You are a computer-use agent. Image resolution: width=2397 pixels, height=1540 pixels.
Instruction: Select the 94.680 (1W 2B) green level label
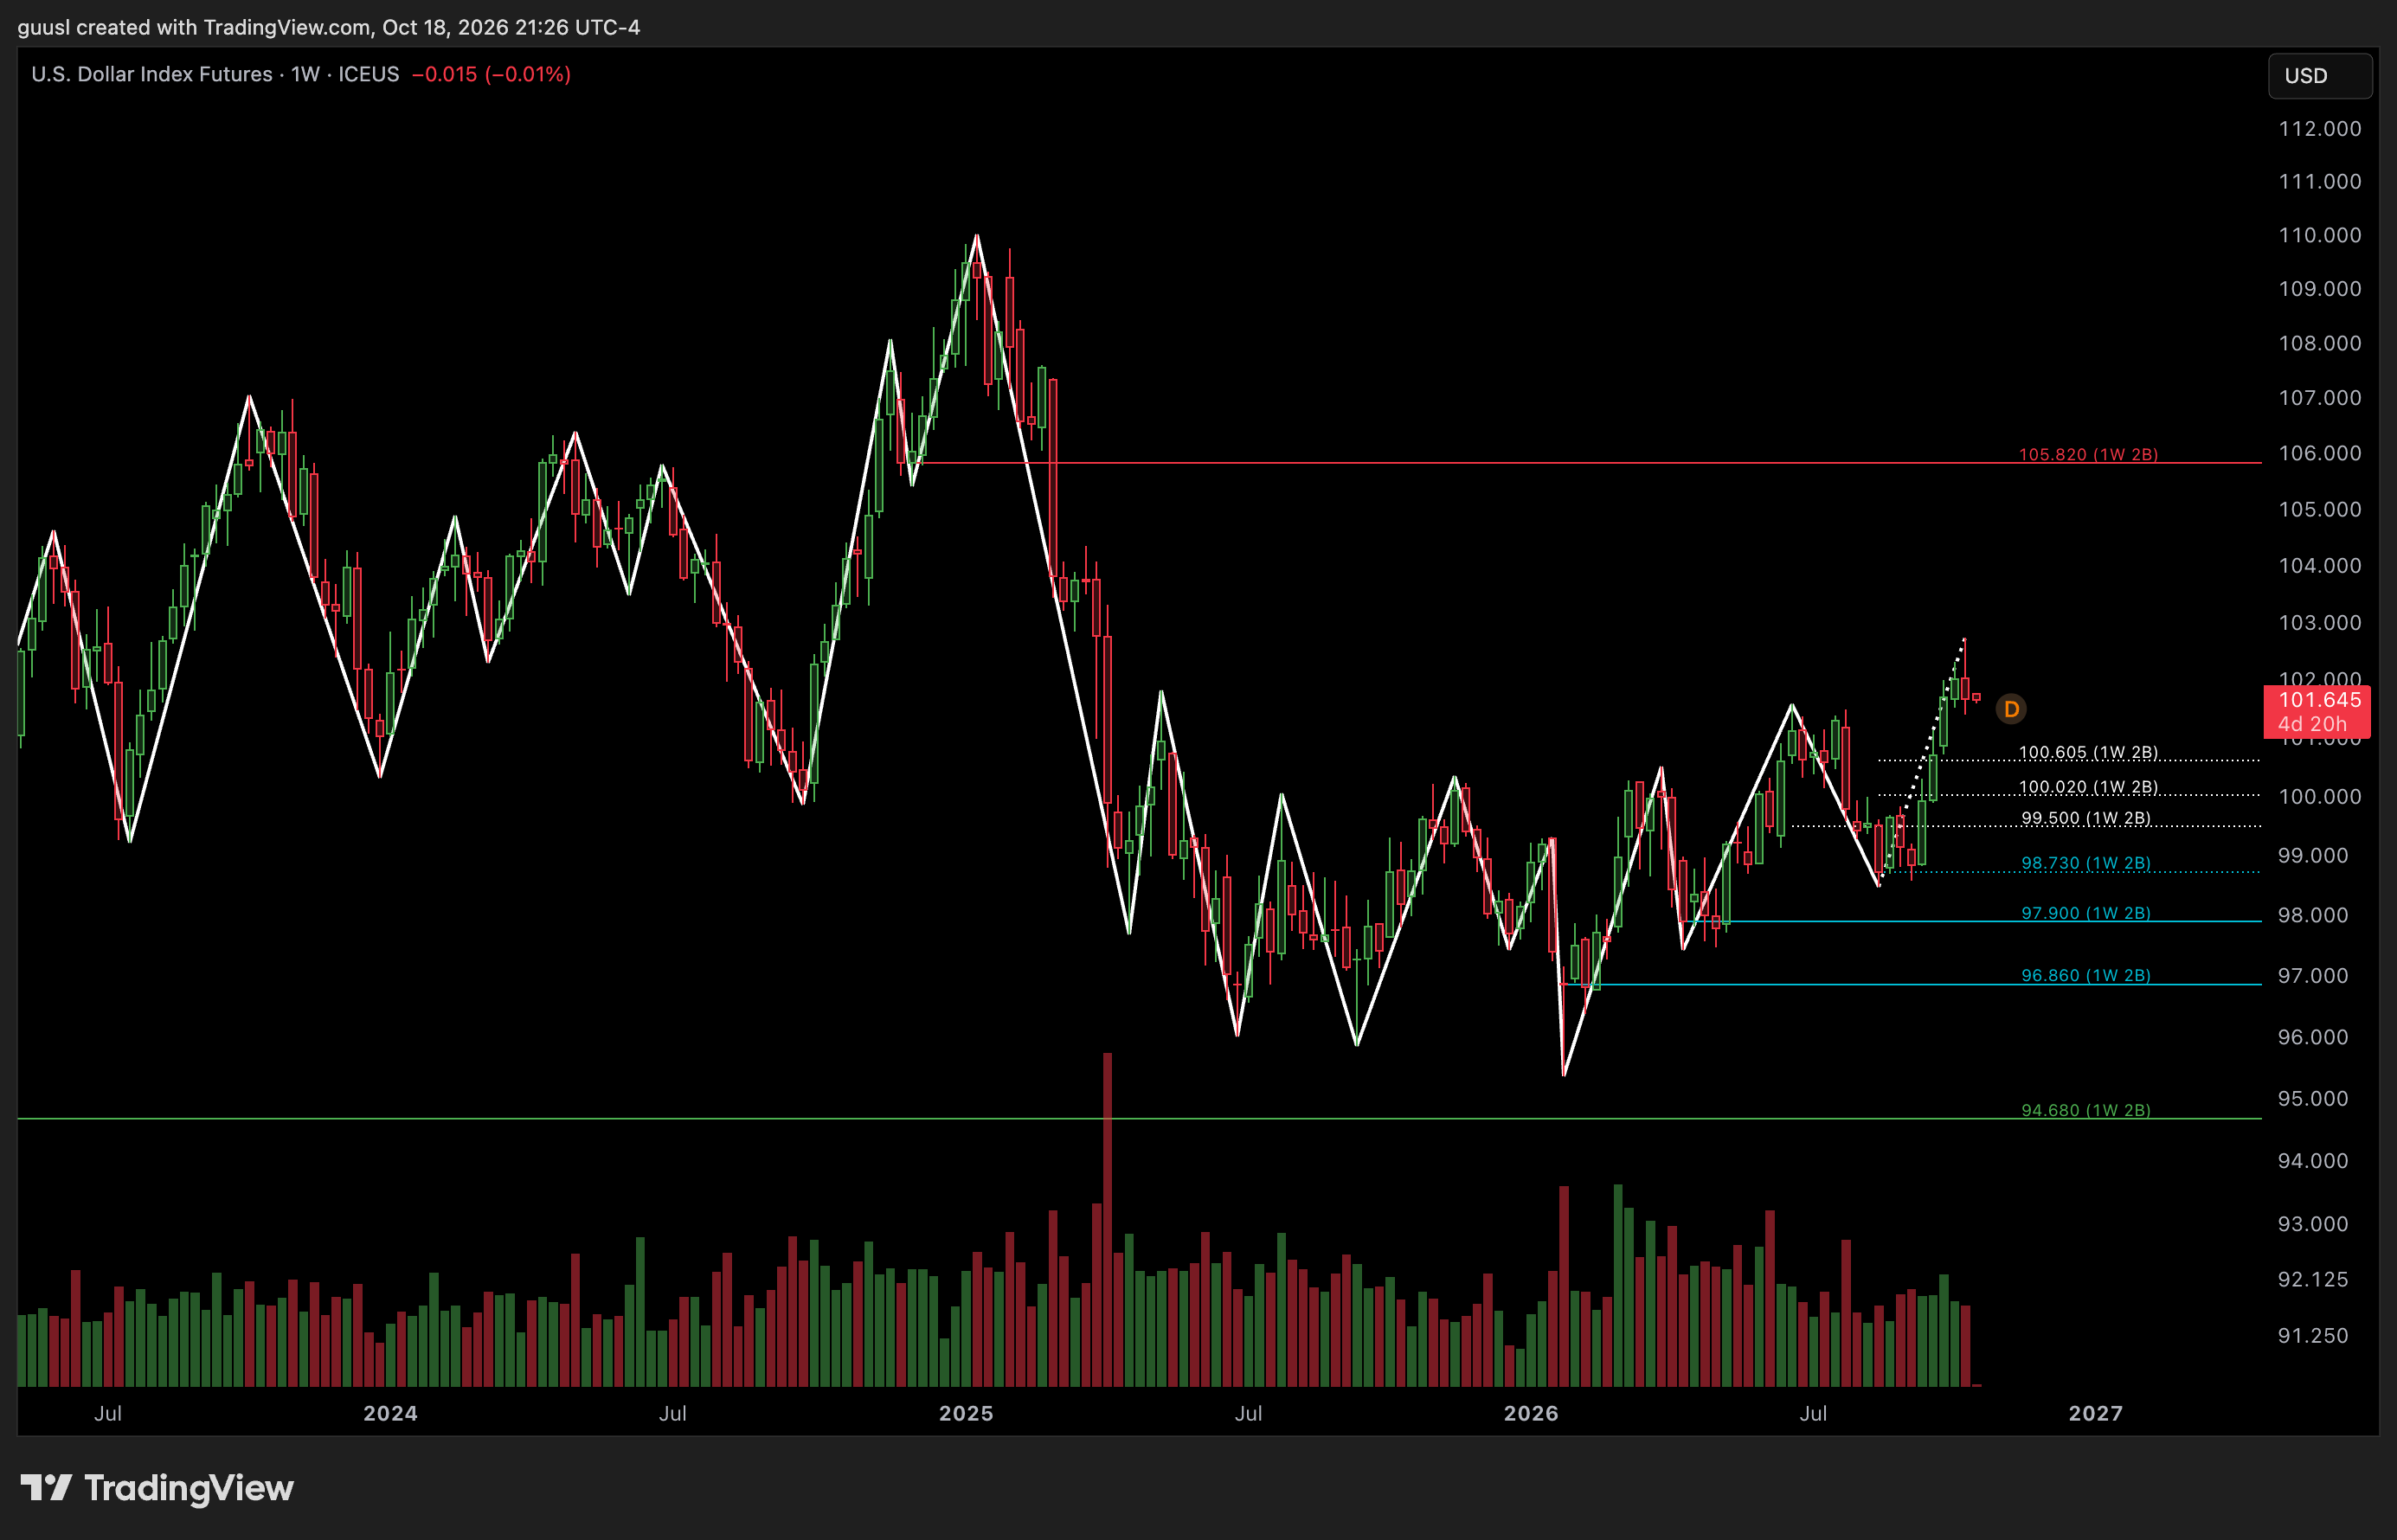click(2086, 1110)
